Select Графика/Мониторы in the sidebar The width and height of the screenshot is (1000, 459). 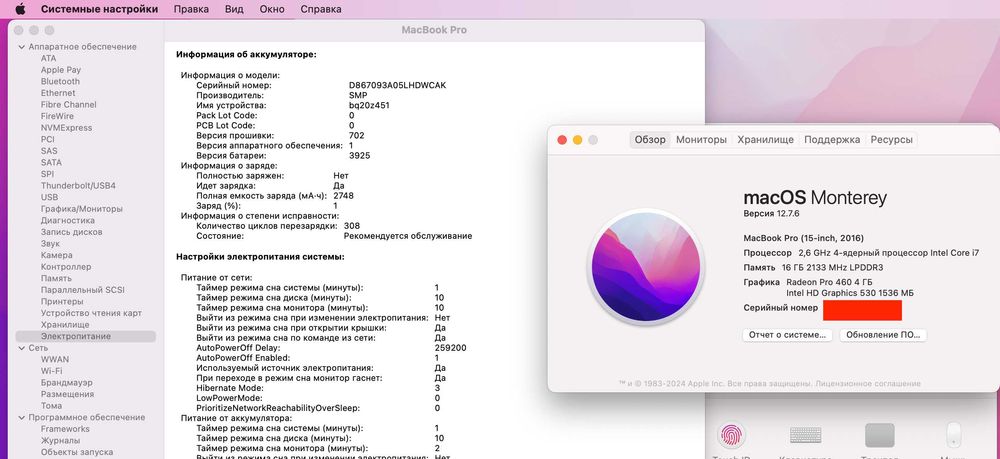pyautogui.click(x=82, y=208)
